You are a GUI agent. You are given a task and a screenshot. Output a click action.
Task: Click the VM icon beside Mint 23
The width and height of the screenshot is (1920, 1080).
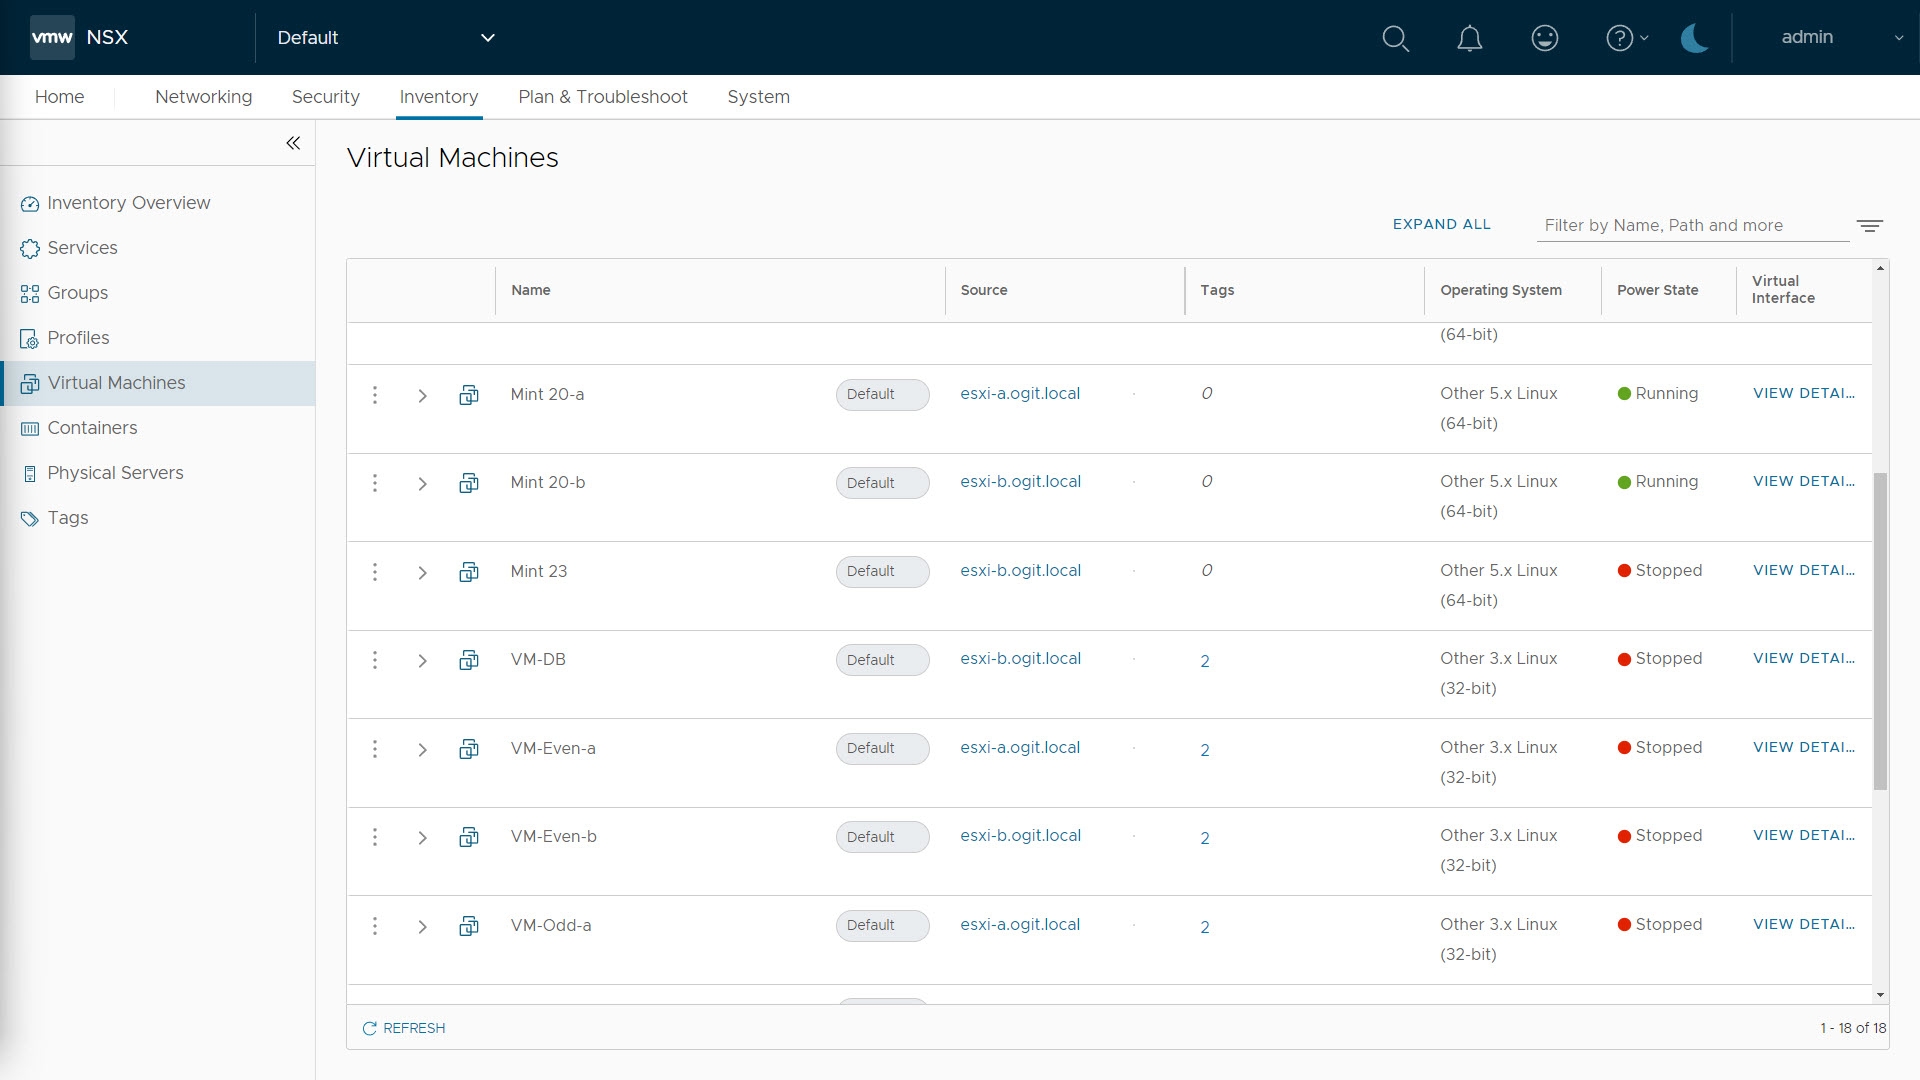(468, 572)
